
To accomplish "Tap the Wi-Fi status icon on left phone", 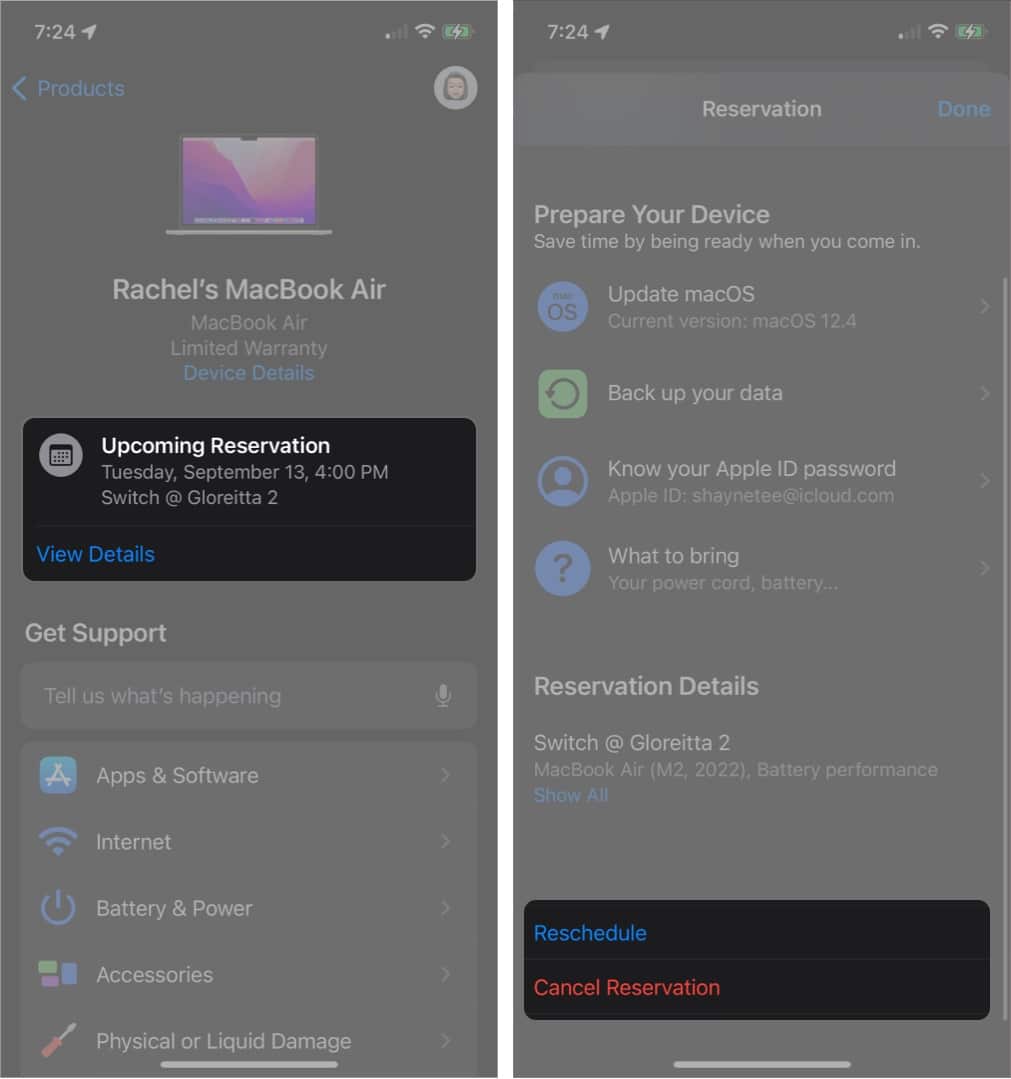I will [425, 32].
